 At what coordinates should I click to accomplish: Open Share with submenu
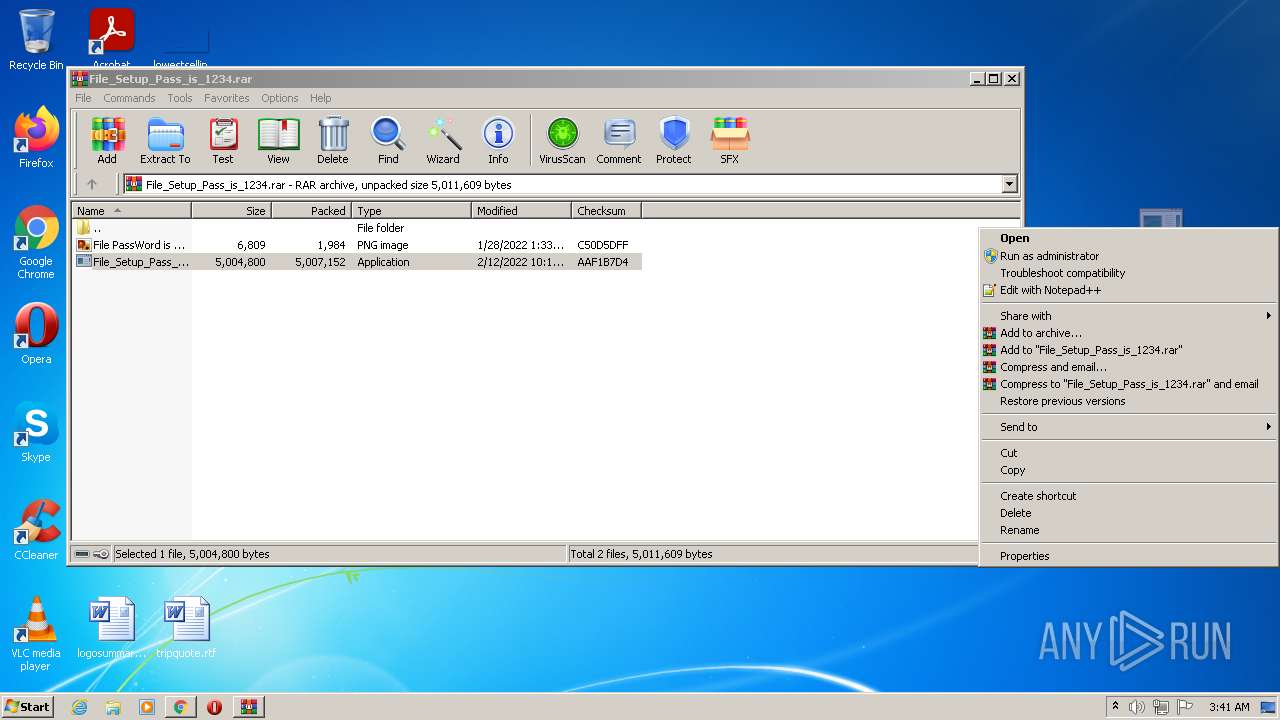1128,316
